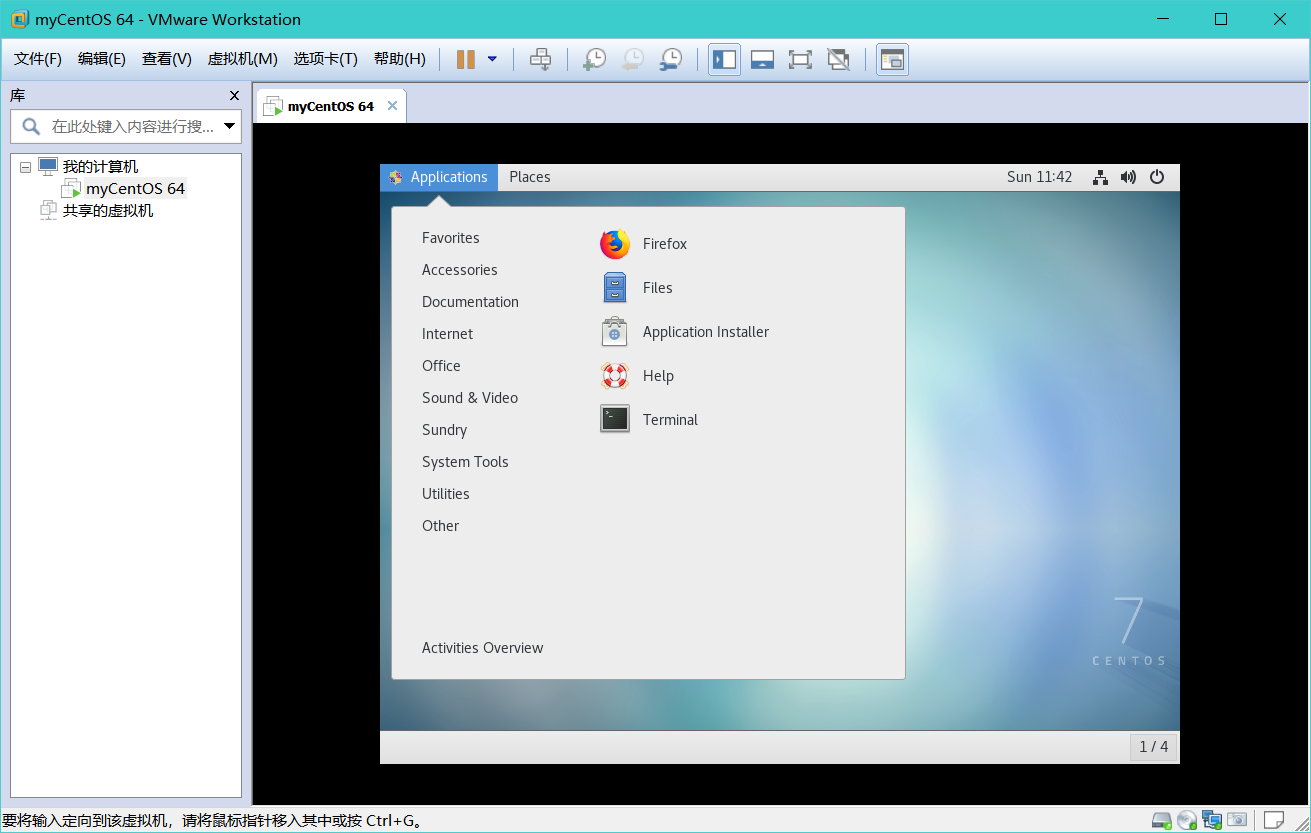Click the 1 / 4 workspace switcher
Screen dimensions: 1311x833
click(1153, 747)
